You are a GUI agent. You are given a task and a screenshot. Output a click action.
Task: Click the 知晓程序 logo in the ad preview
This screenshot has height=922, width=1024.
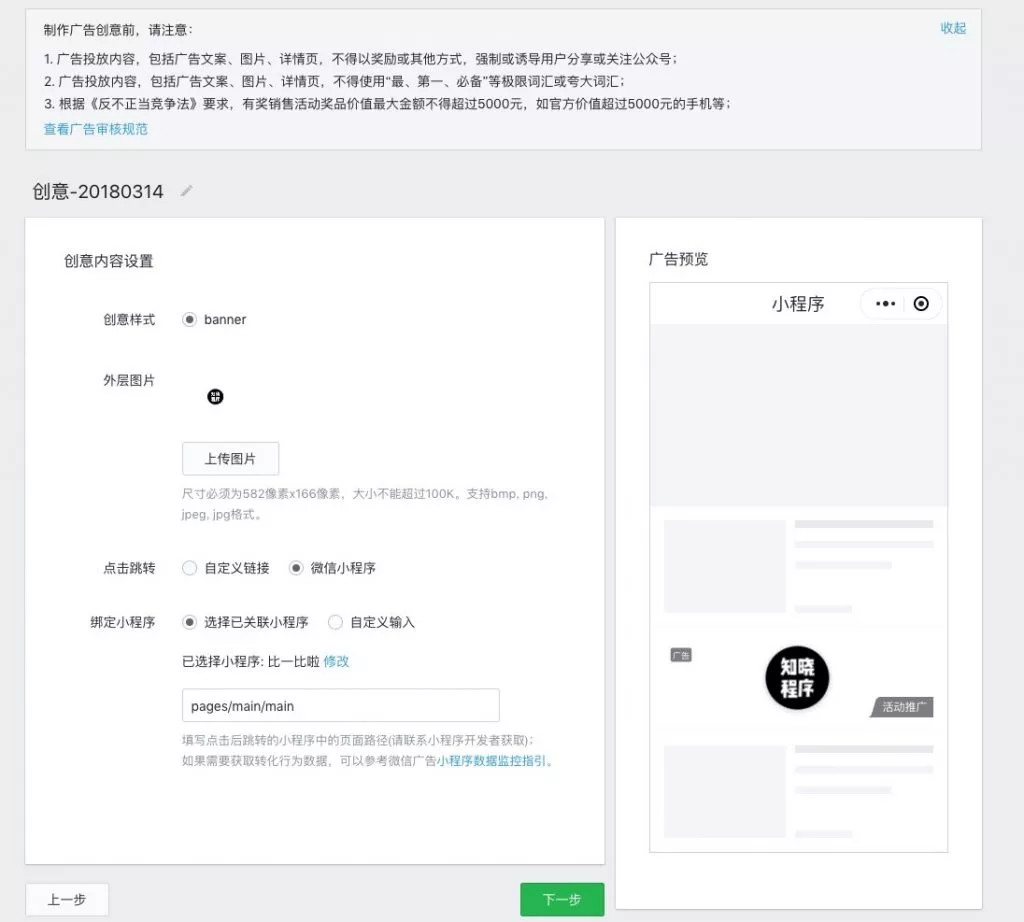(x=795, y=678)
